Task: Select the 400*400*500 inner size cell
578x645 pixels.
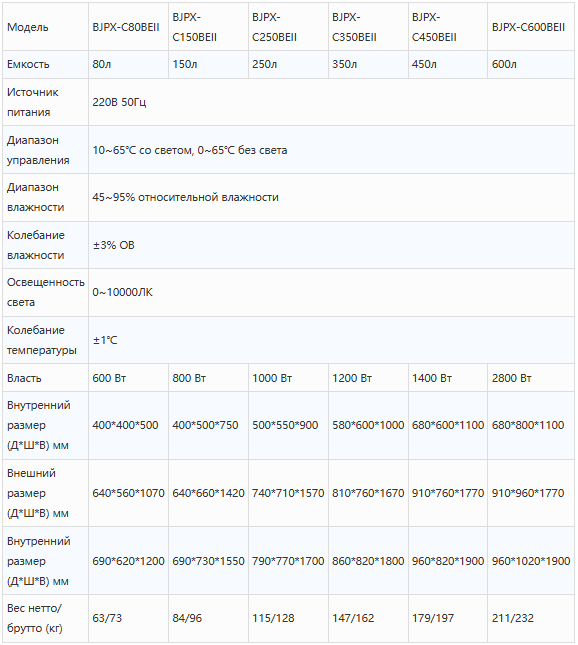Action: (128, 425)
